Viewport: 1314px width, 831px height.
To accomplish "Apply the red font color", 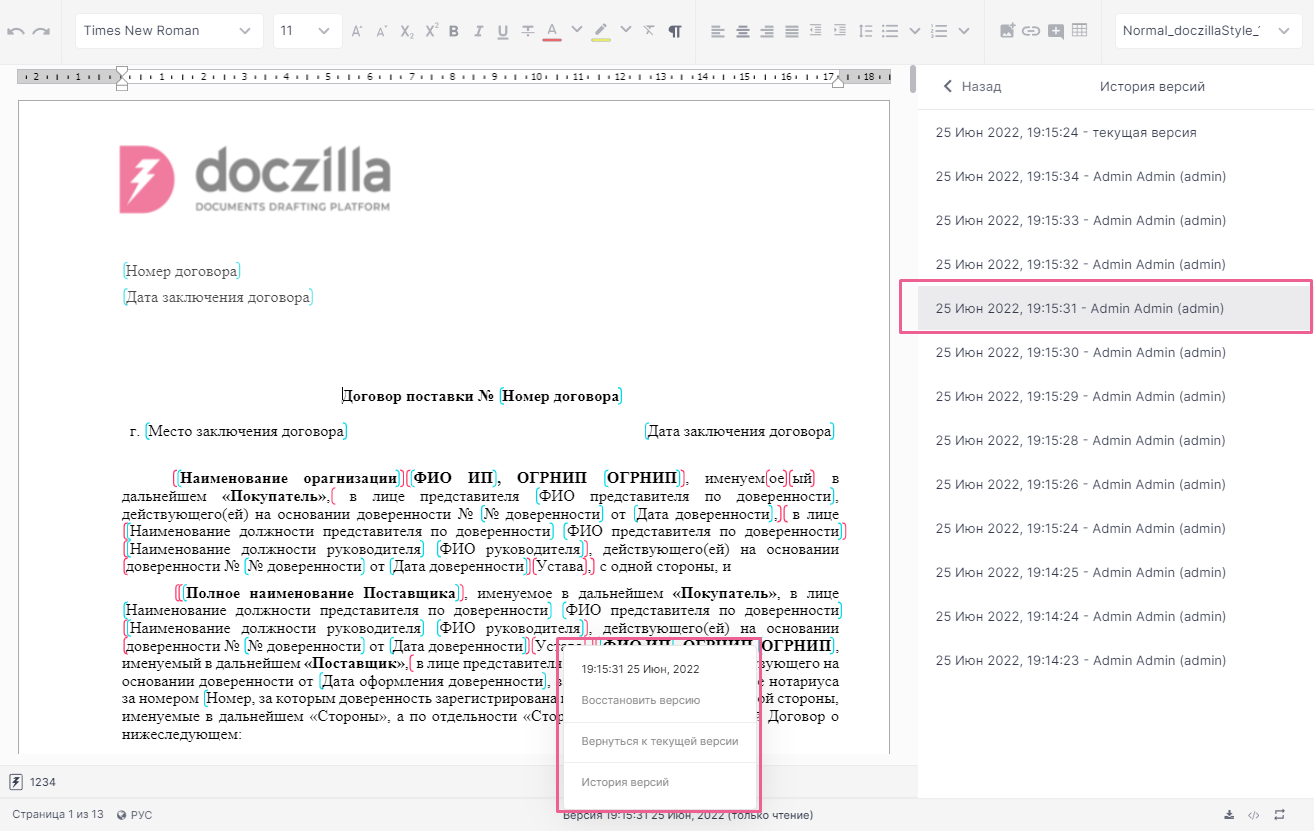I will click(x=551, y=31).
